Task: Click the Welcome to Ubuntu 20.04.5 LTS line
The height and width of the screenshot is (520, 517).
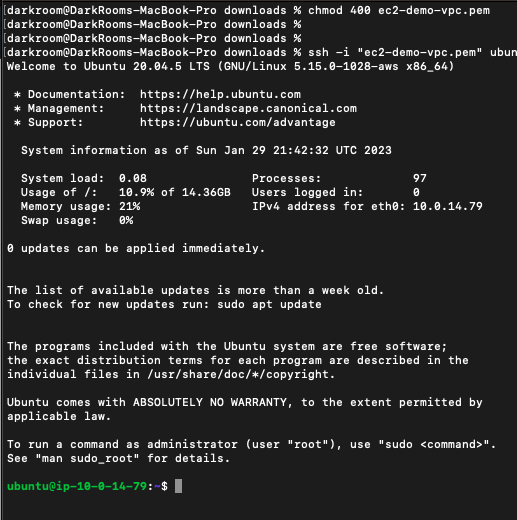Action: tap(230, 66)
